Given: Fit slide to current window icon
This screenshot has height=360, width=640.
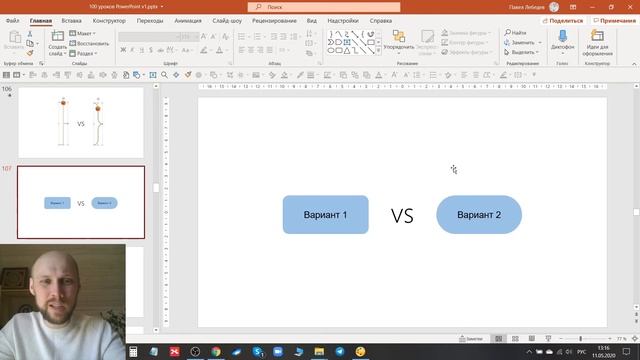Looking at the screenshot, I should click(x=635, y=339).
